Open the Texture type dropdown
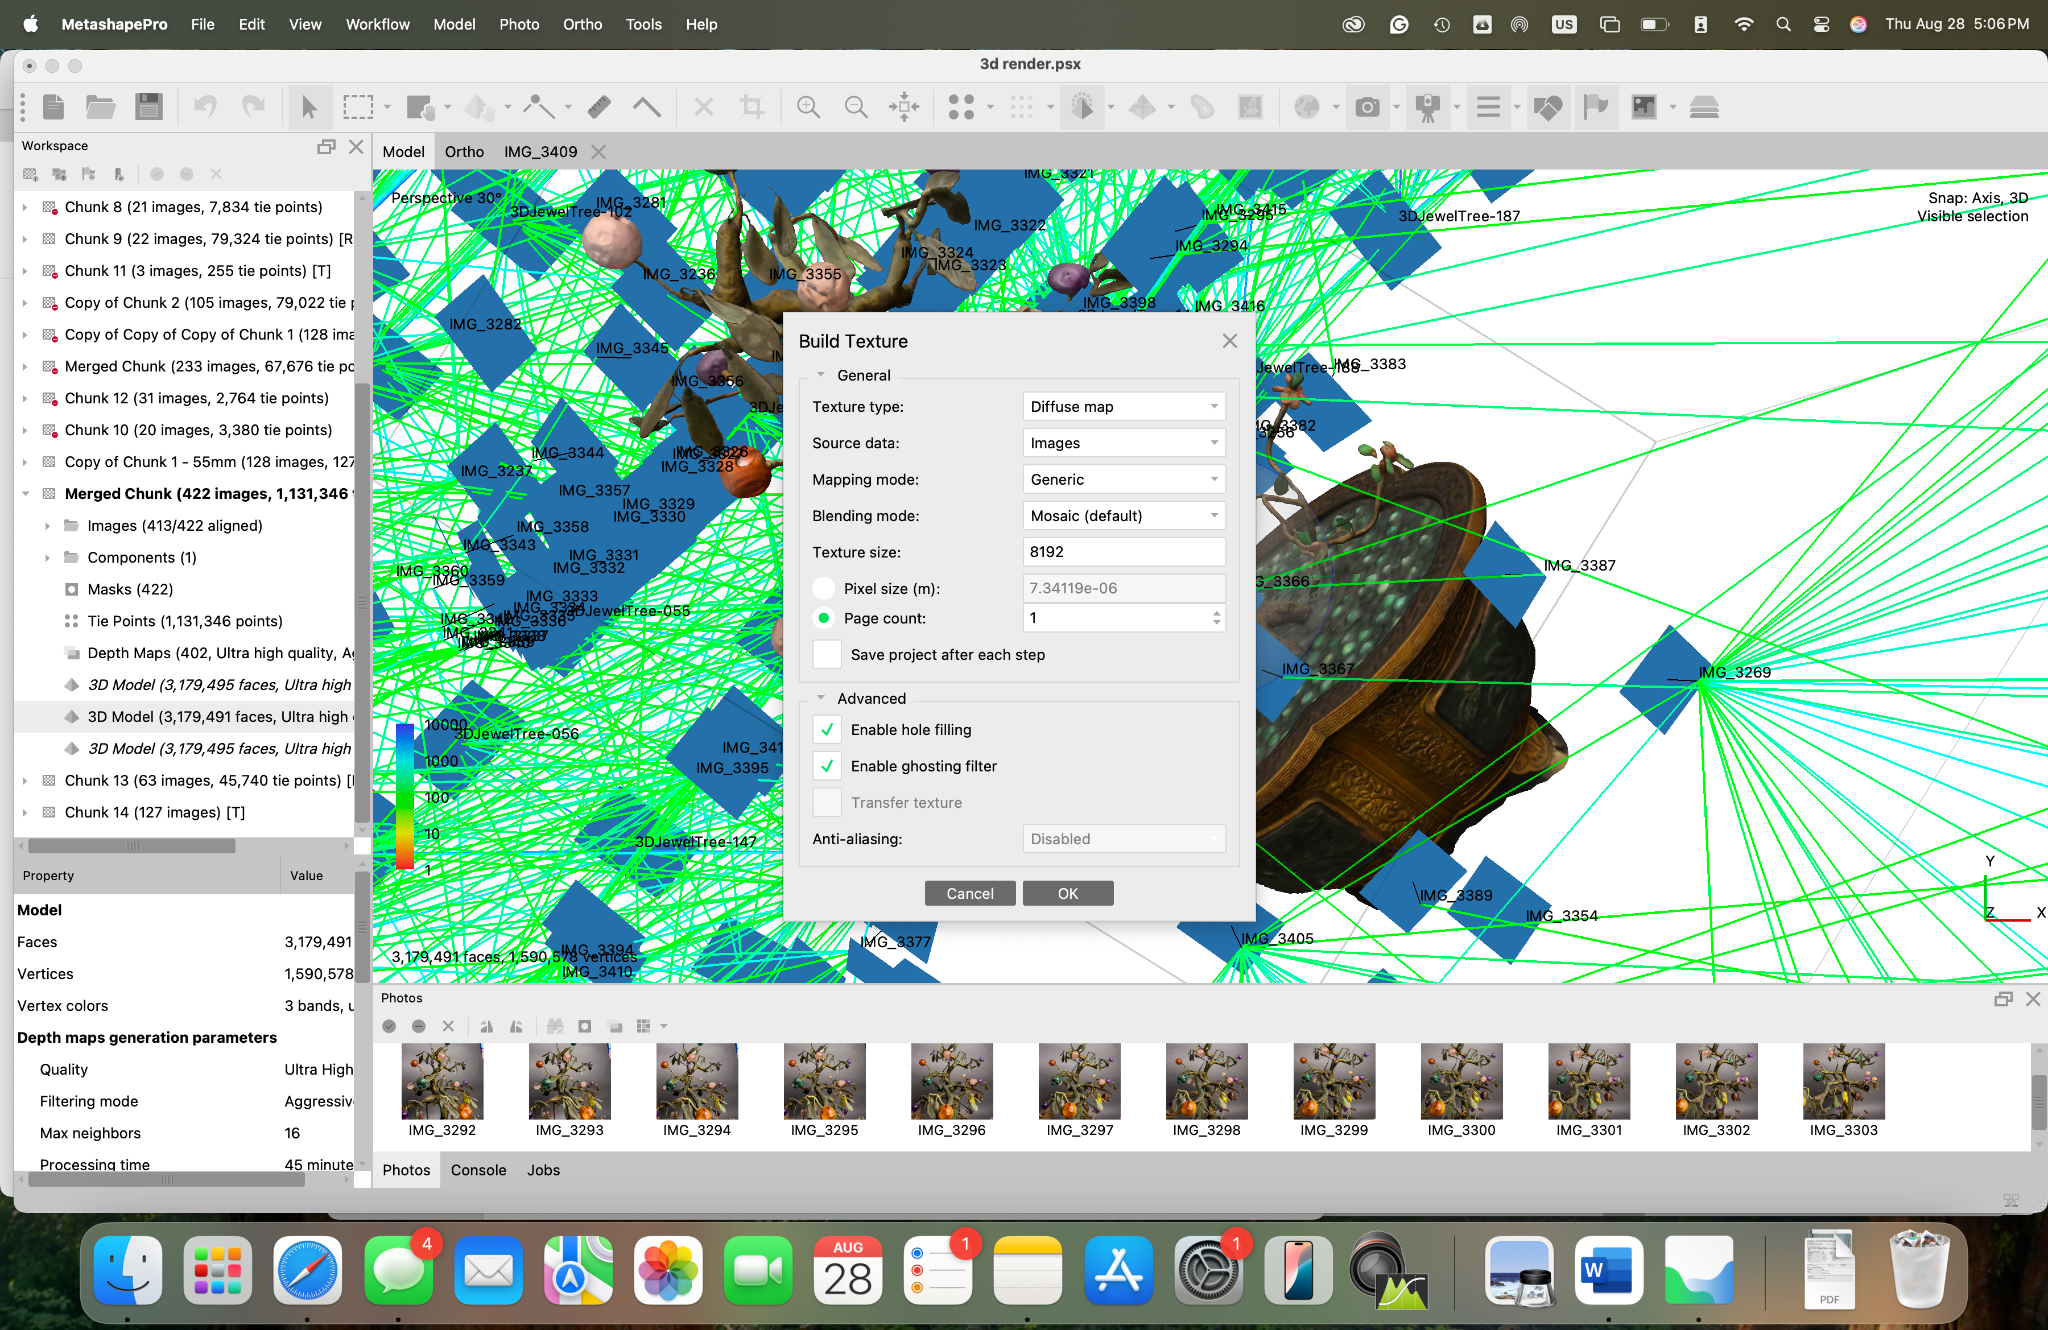 coord(1124,407)
